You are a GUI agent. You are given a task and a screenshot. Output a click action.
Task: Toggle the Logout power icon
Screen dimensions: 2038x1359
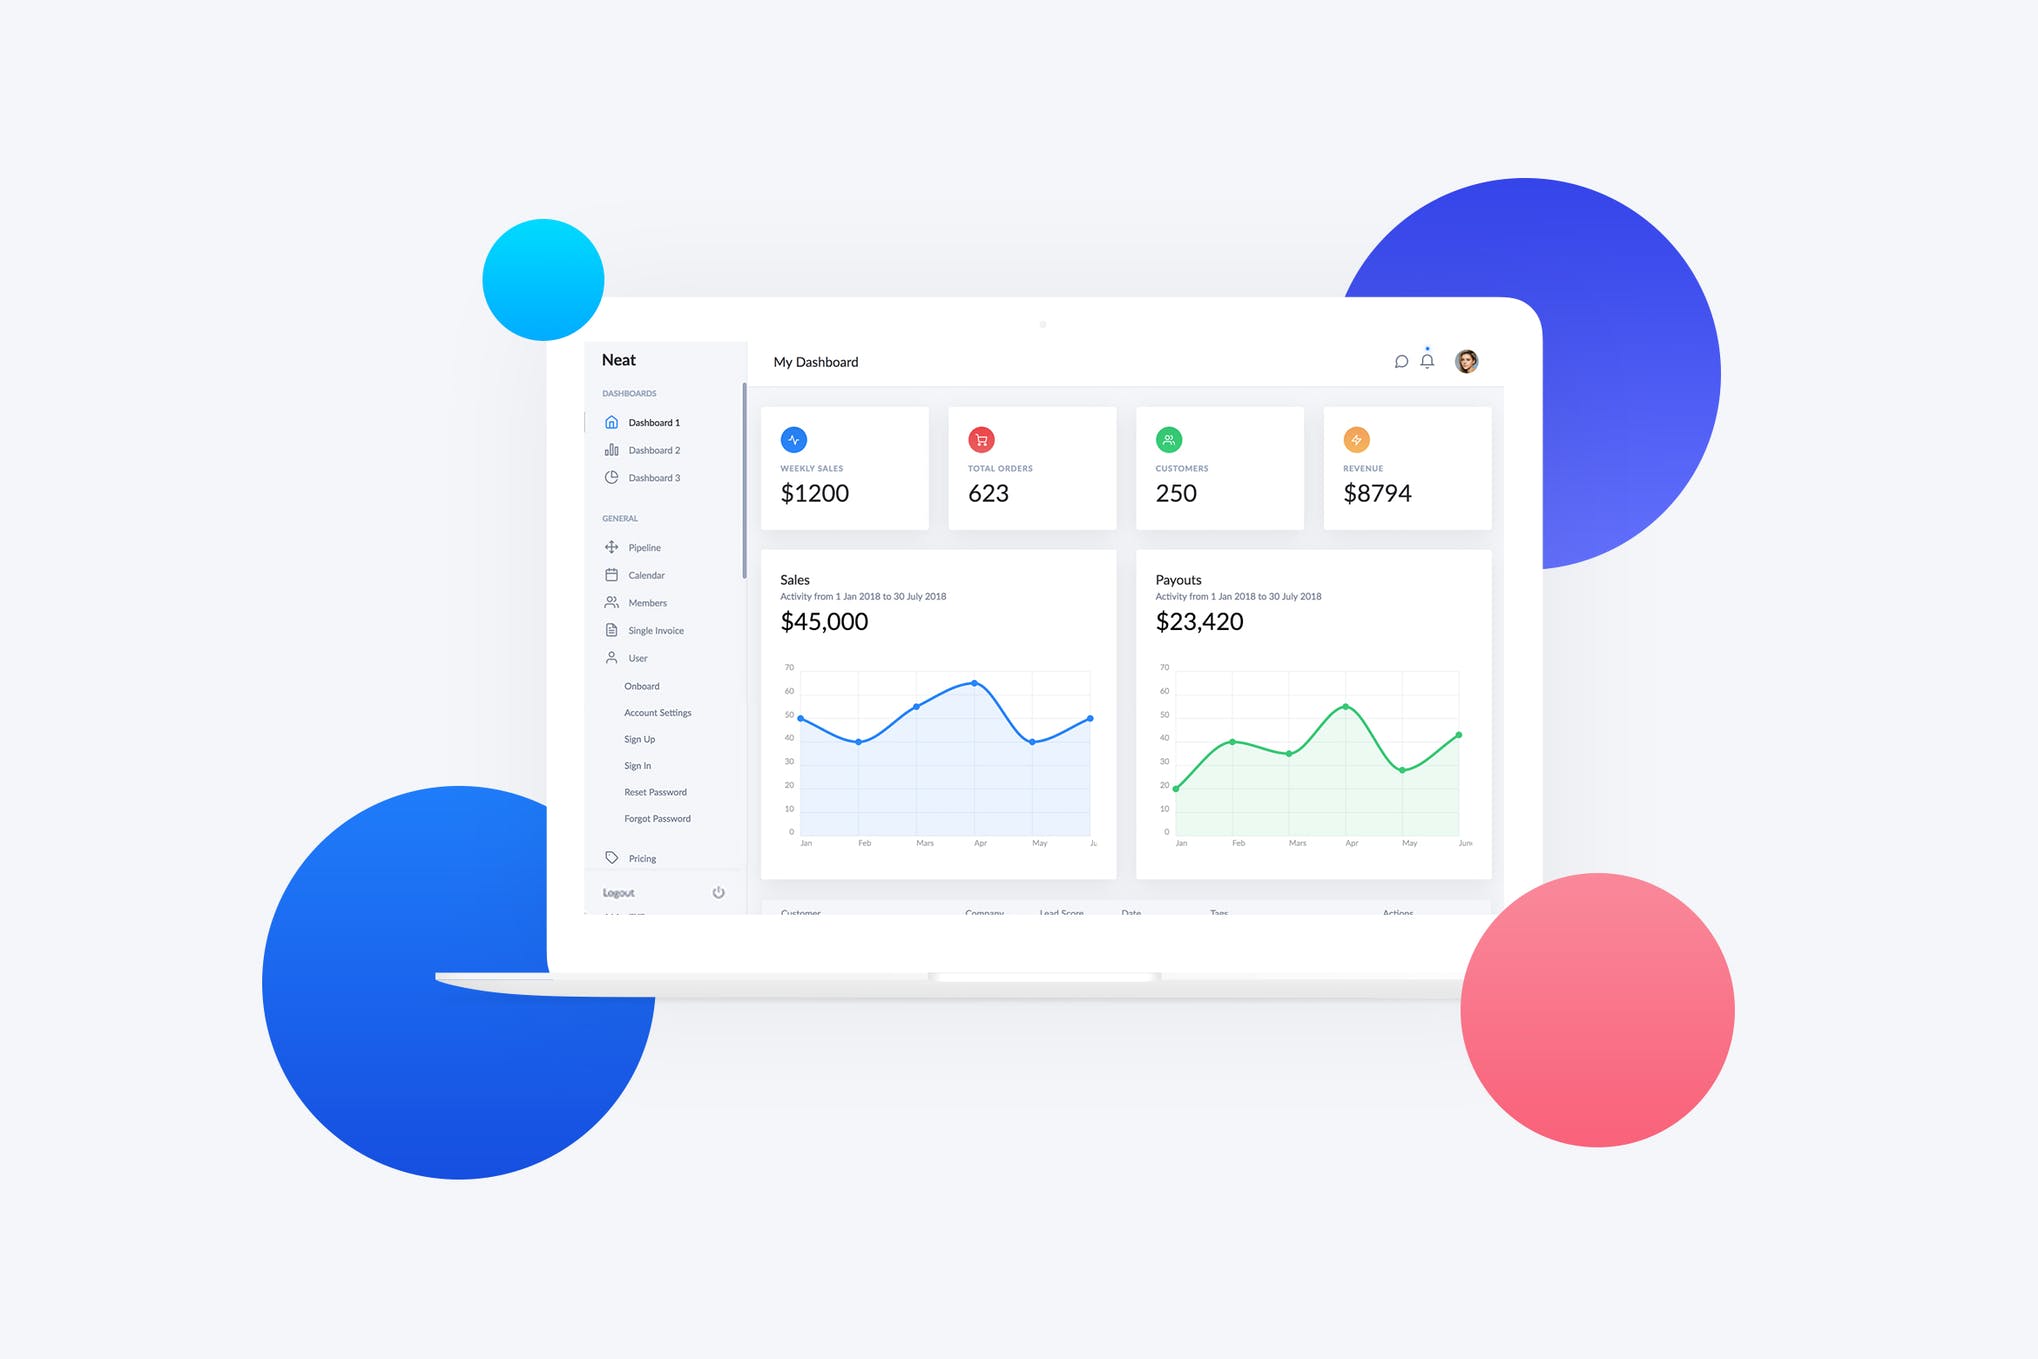(716, 893)
